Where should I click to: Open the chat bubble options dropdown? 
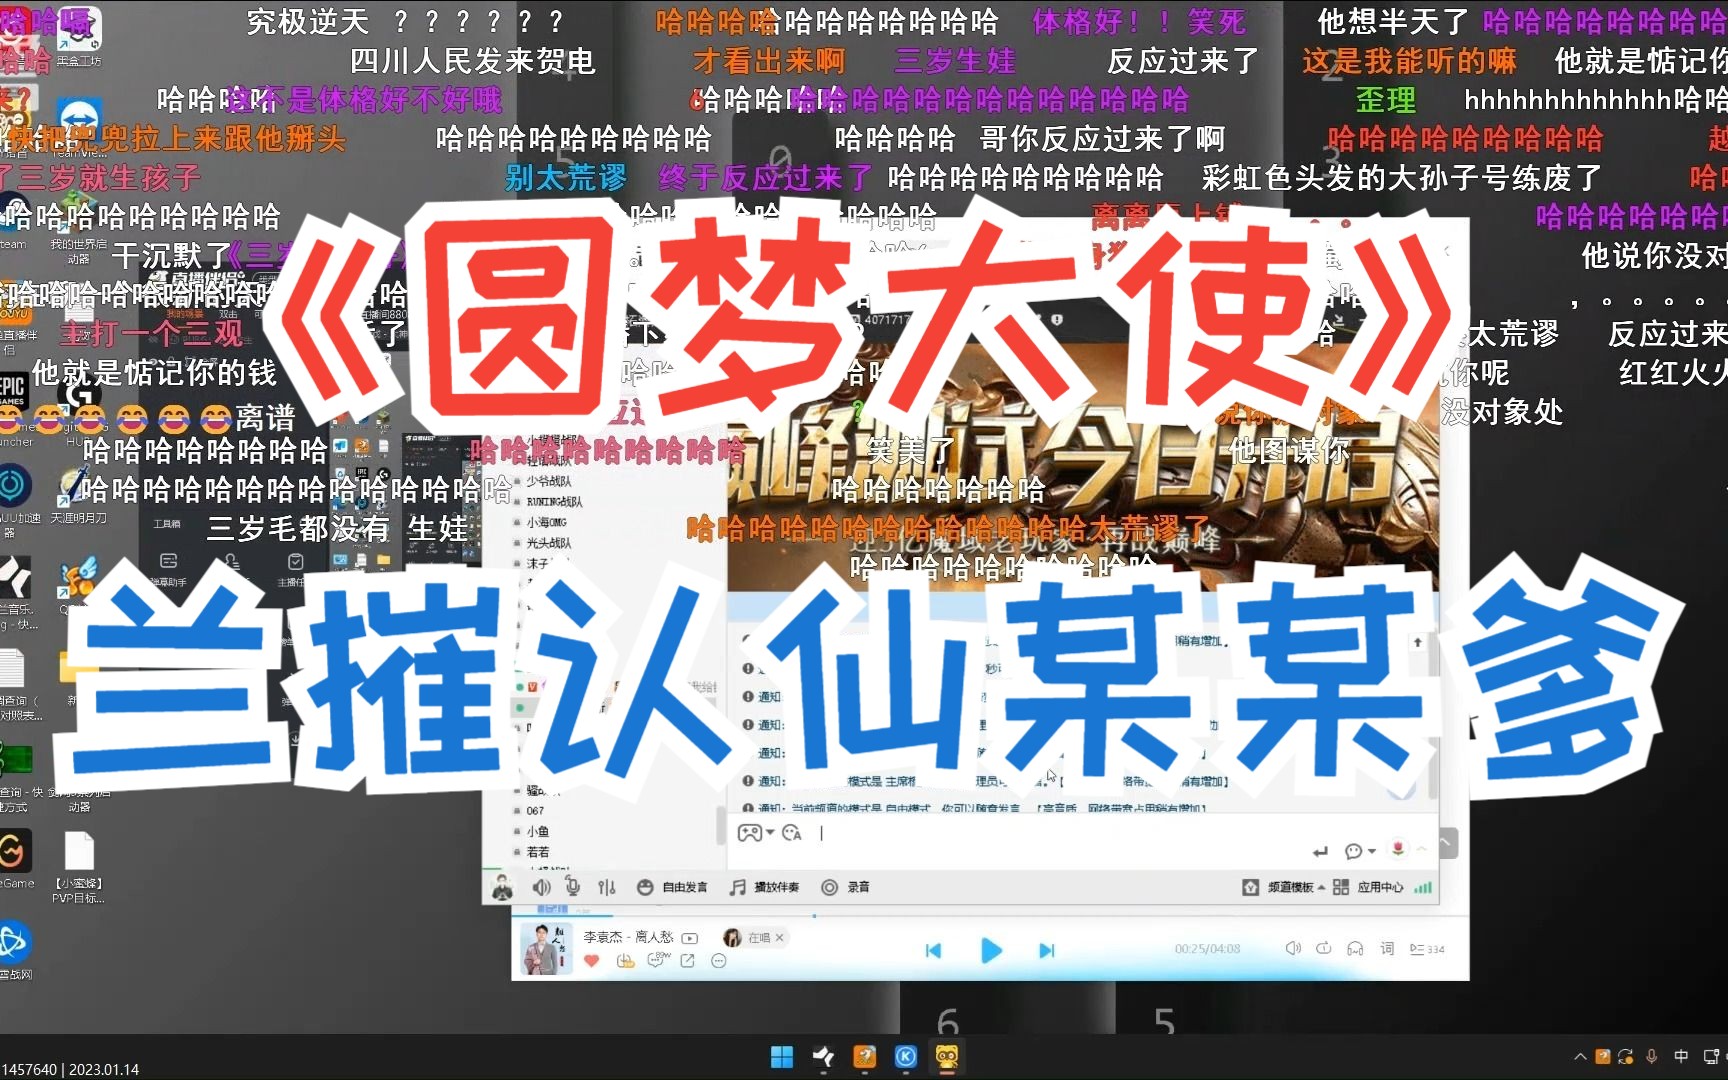1360,851
